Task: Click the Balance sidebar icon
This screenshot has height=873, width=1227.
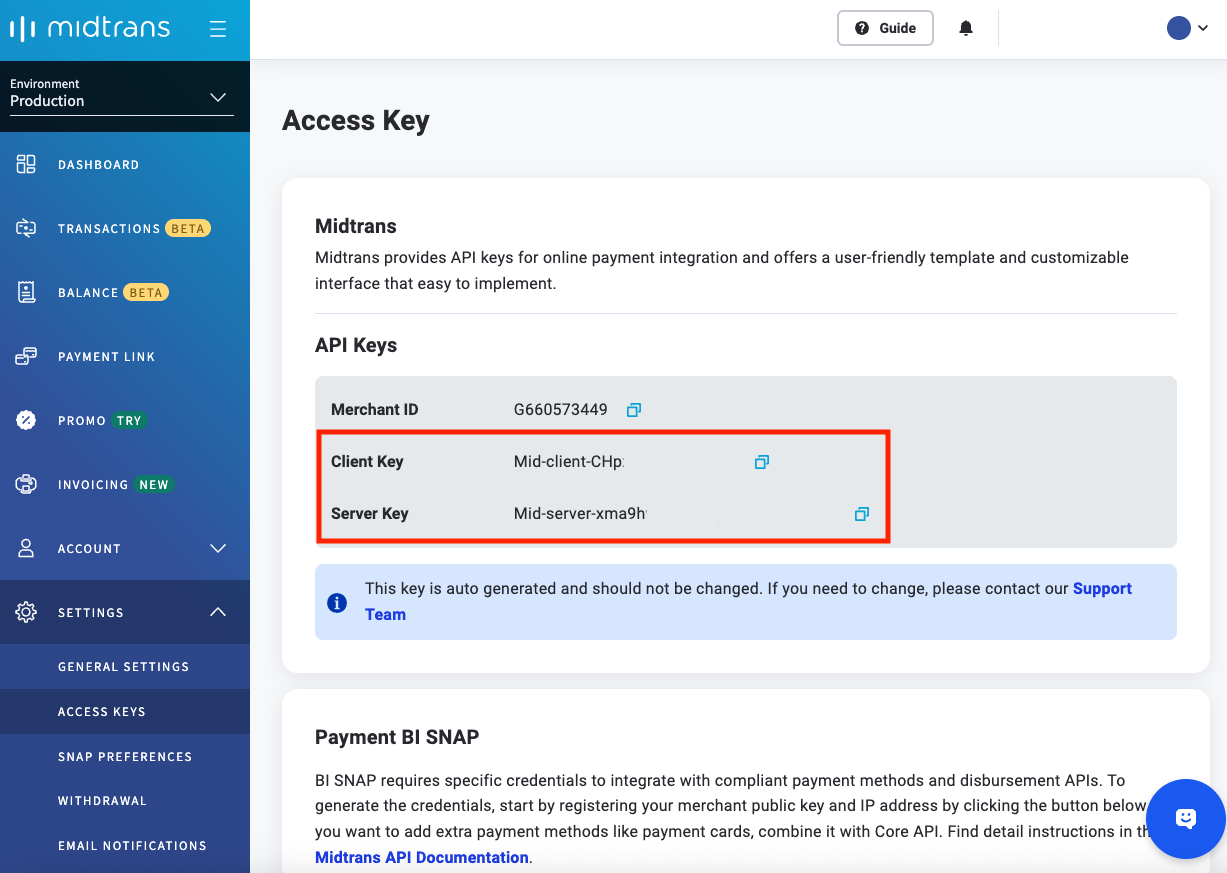Action: point(26,292)
